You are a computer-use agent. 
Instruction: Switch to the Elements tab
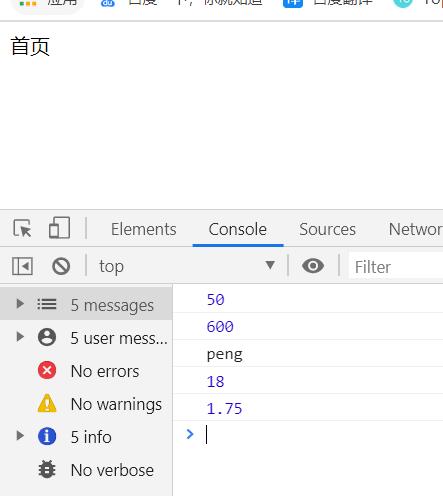pos(144,229)
